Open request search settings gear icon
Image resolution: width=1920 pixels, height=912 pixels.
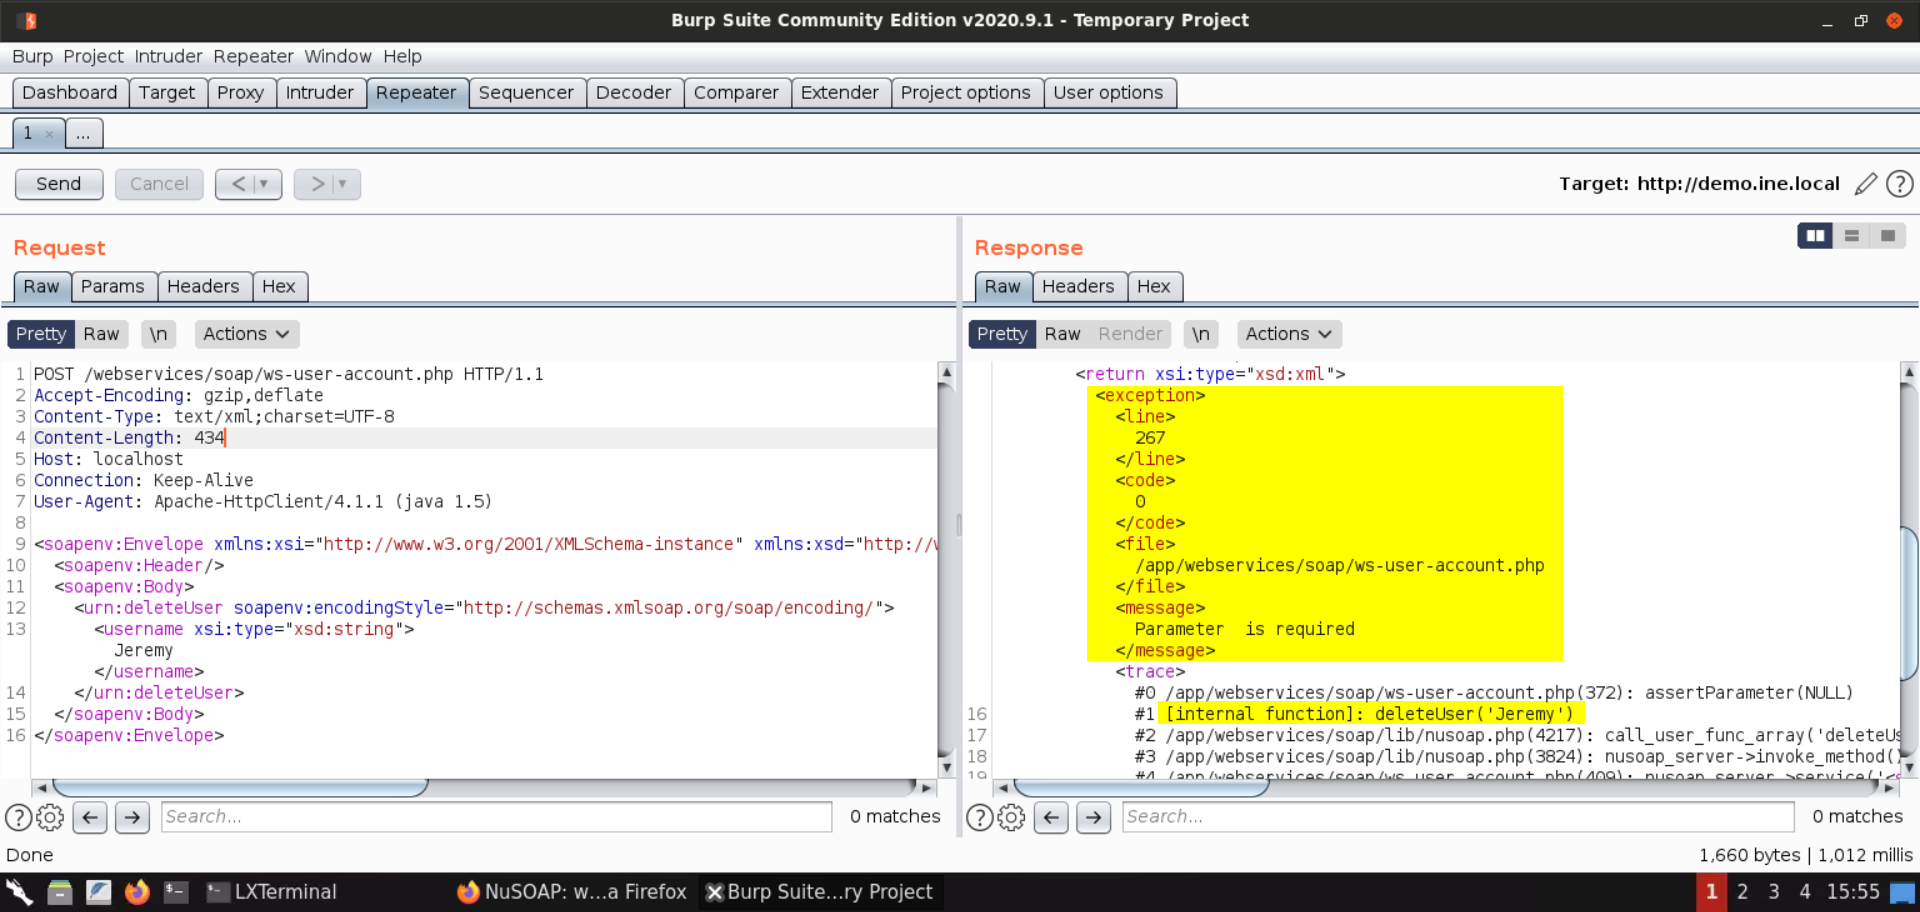coord(50,817)
